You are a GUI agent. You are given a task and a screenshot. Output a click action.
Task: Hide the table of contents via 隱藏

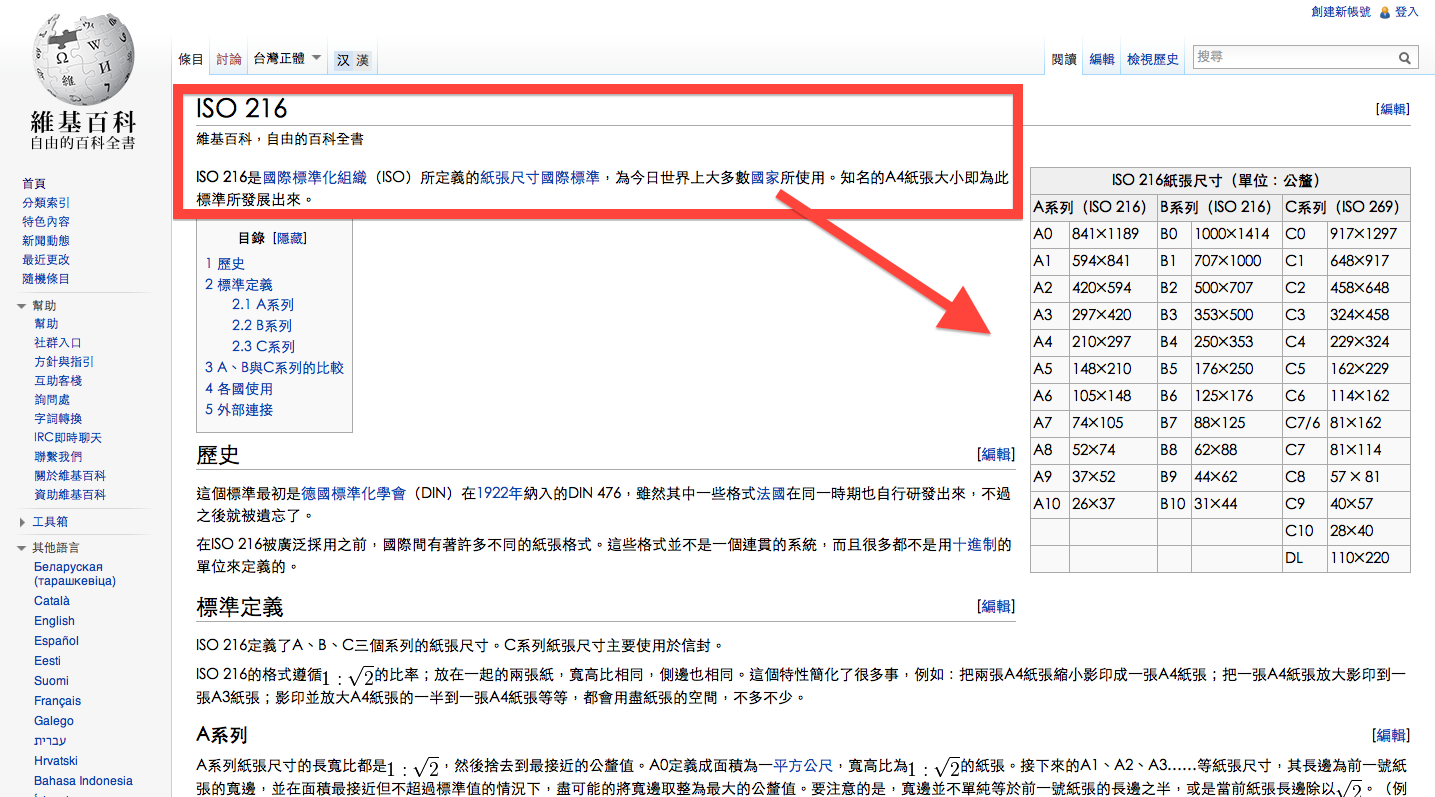point(290,238)
